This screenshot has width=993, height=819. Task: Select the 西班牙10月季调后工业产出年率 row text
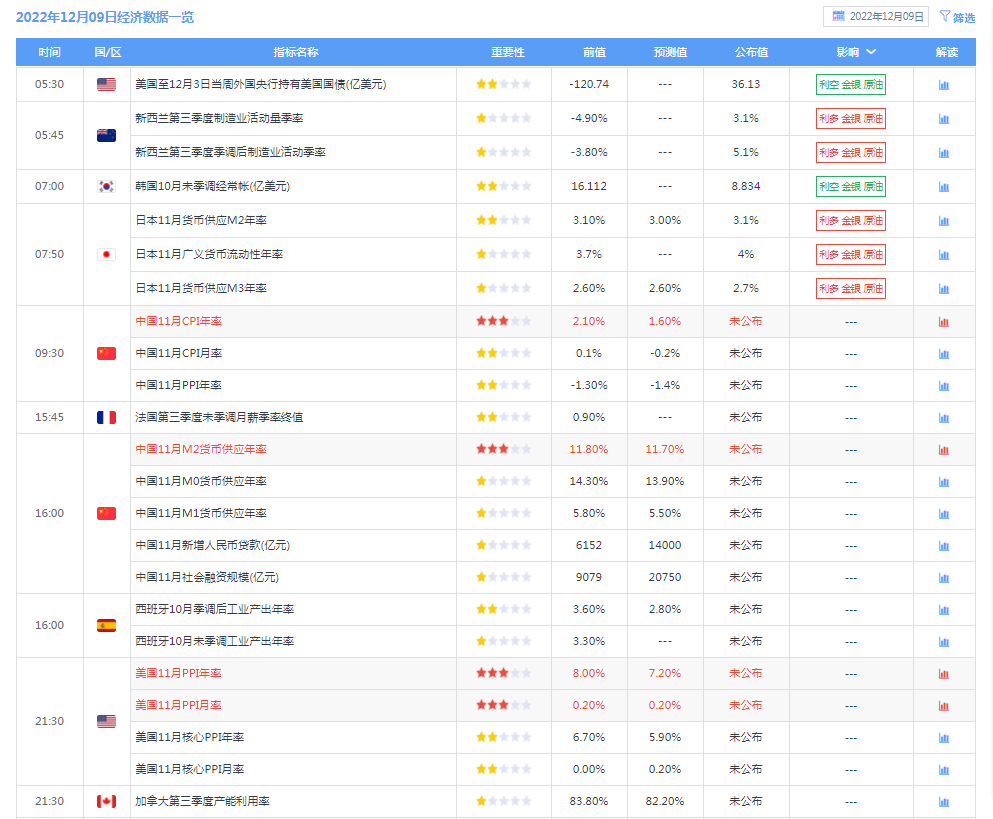214,609
